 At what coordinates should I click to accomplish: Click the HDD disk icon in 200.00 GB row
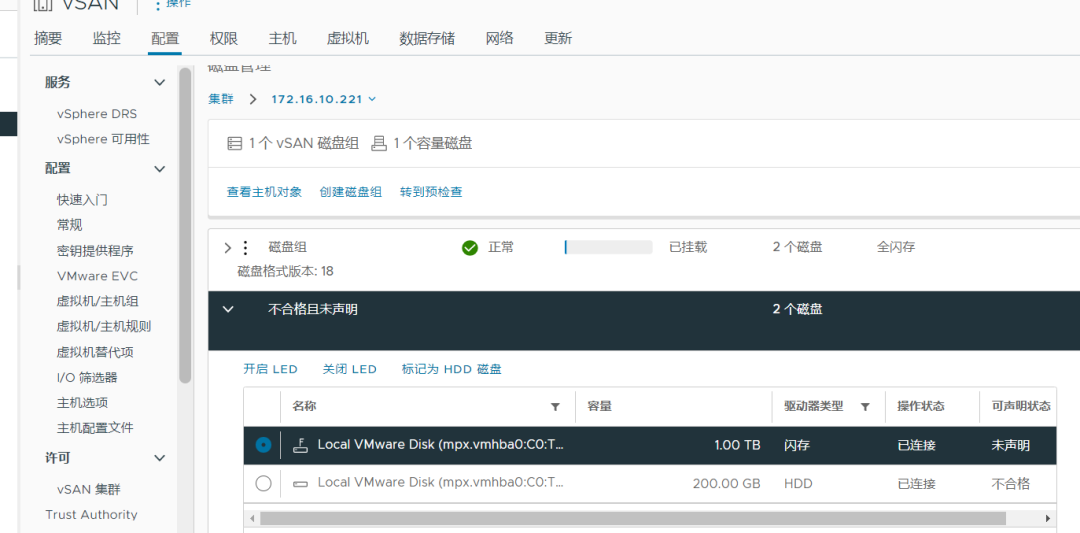click(x=300, y=484)
